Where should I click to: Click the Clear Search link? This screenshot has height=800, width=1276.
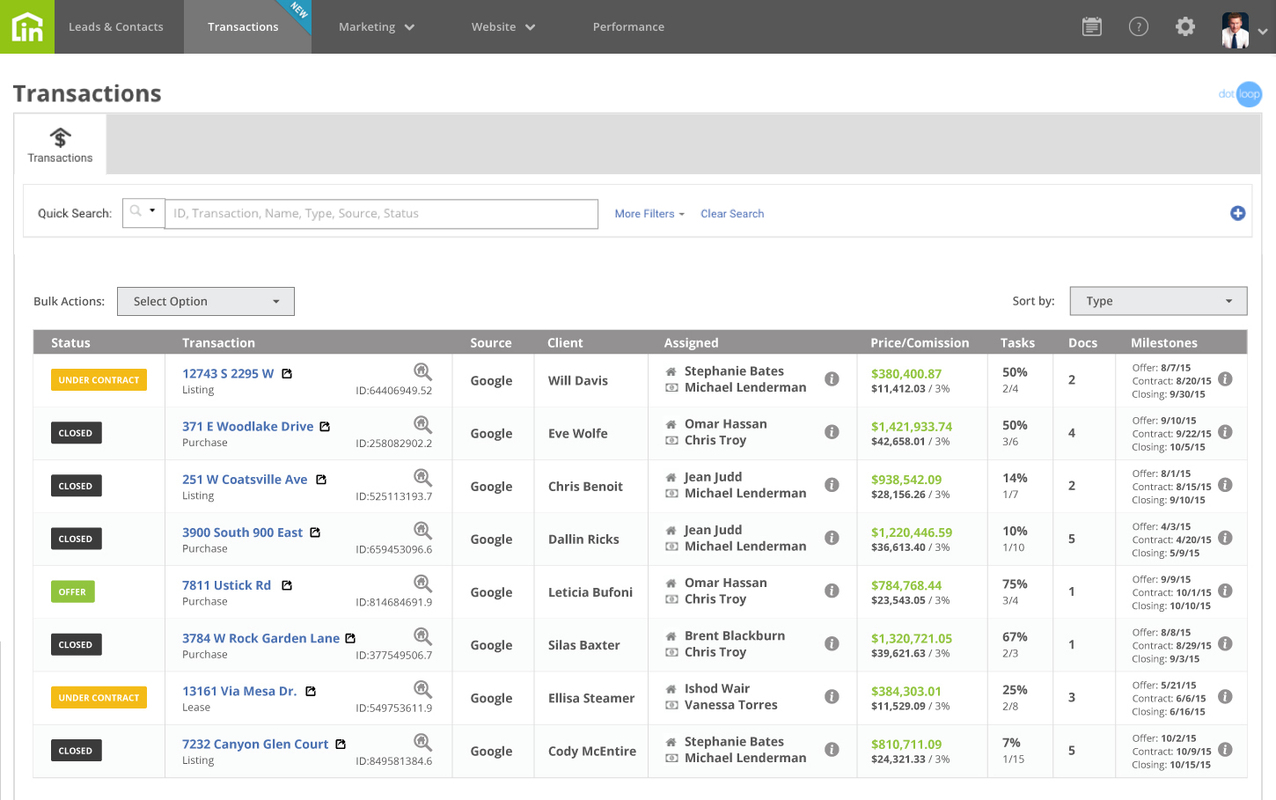tap(732, 213)
